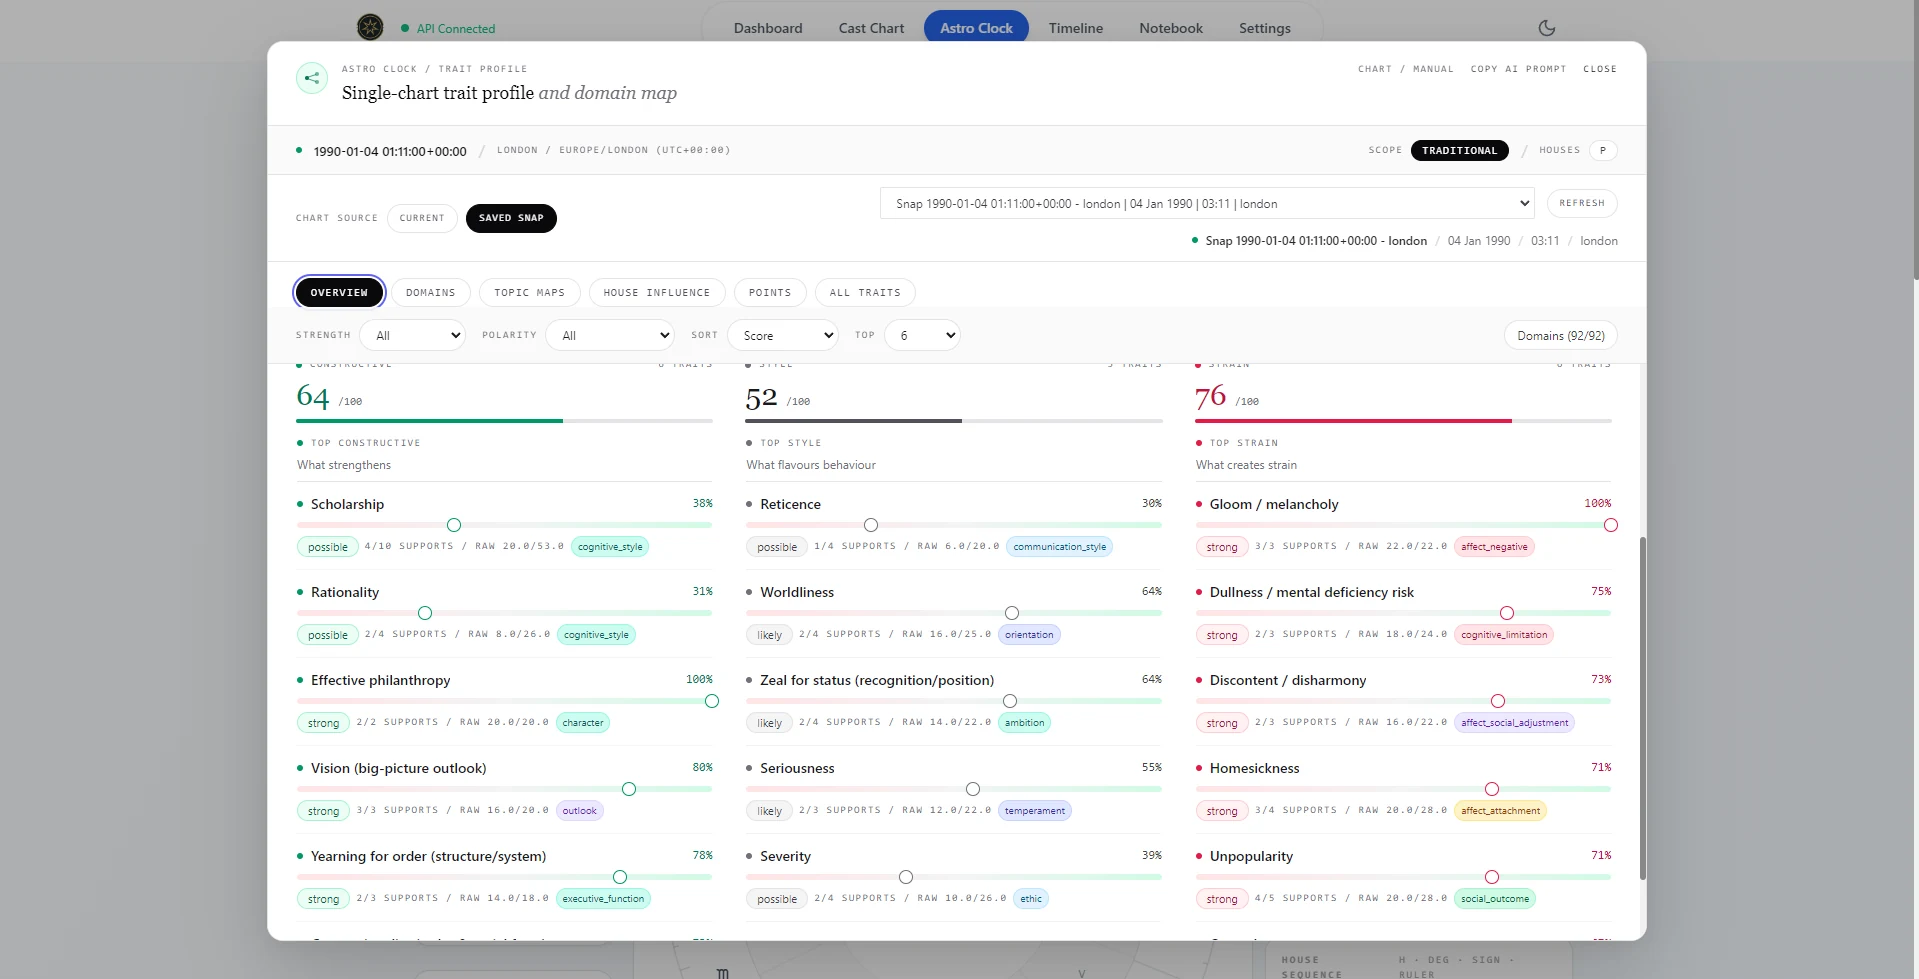This screenshot has height=979, width=1919.
Task: Click the ambition tag under Zeal for status
Action: [1025, 723]
